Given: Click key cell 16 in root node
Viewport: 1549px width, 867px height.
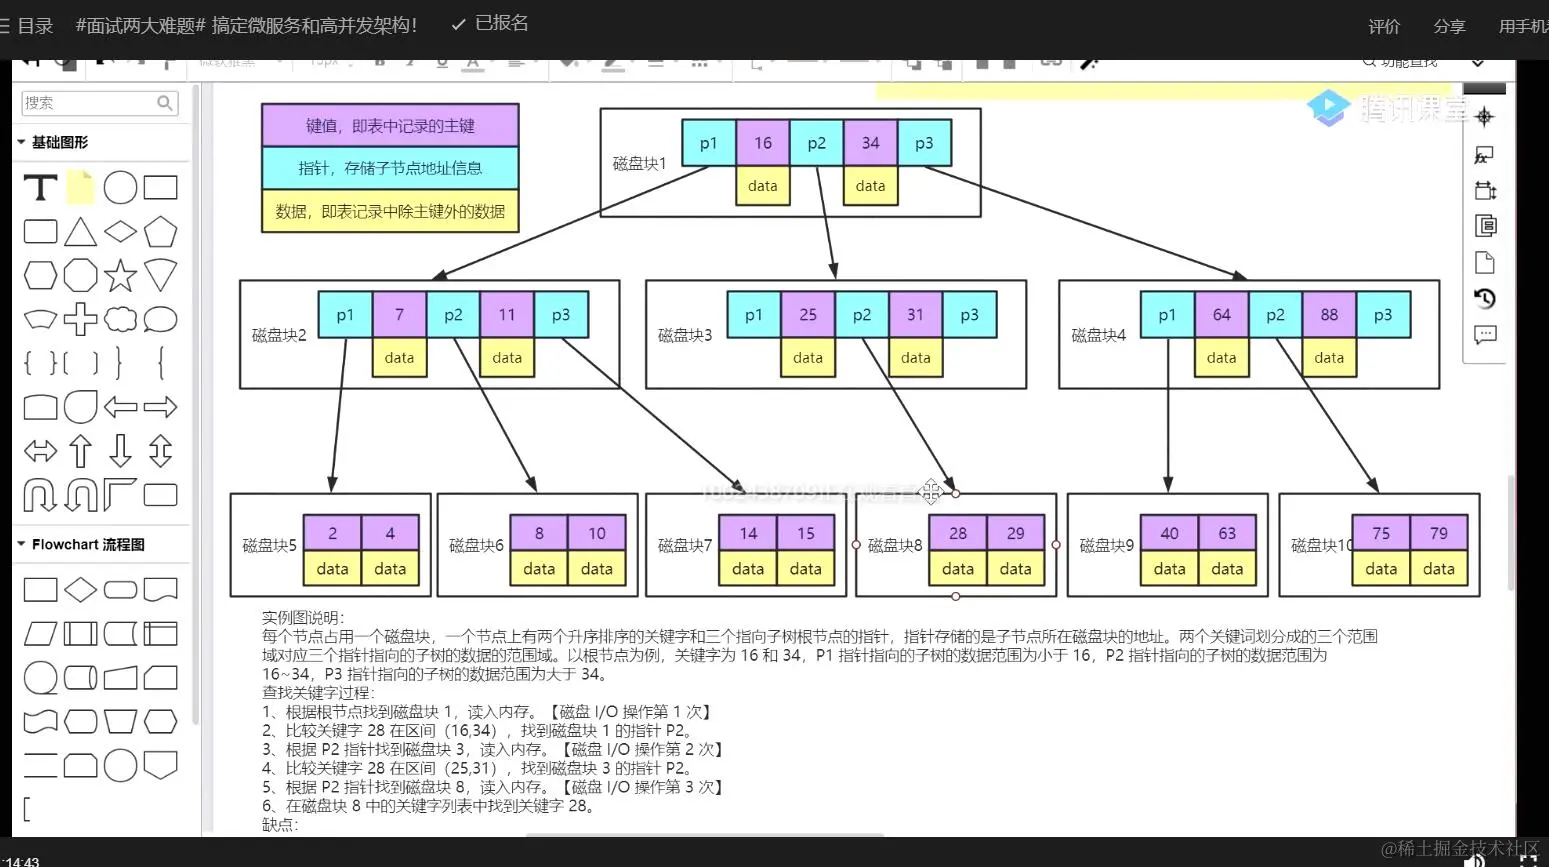Looking at the screenshot, I should point(763,143).
